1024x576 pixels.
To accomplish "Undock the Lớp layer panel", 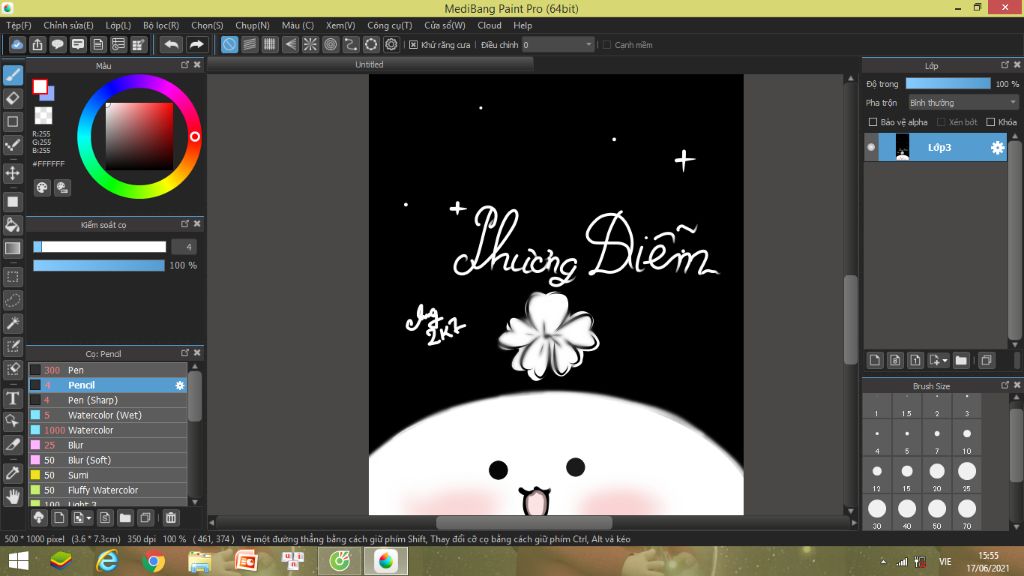I will [x=1005, y=65].
